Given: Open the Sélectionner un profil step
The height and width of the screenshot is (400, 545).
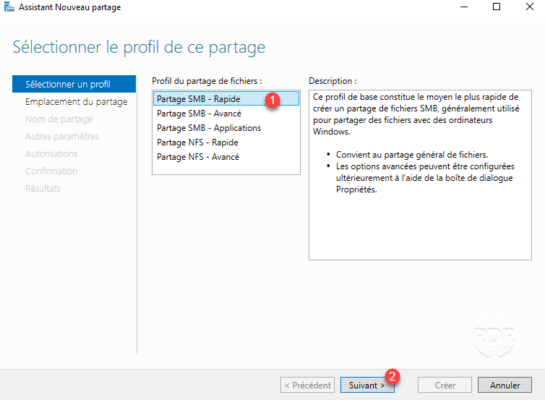Looking at the screenshot, I should (74, 84).
